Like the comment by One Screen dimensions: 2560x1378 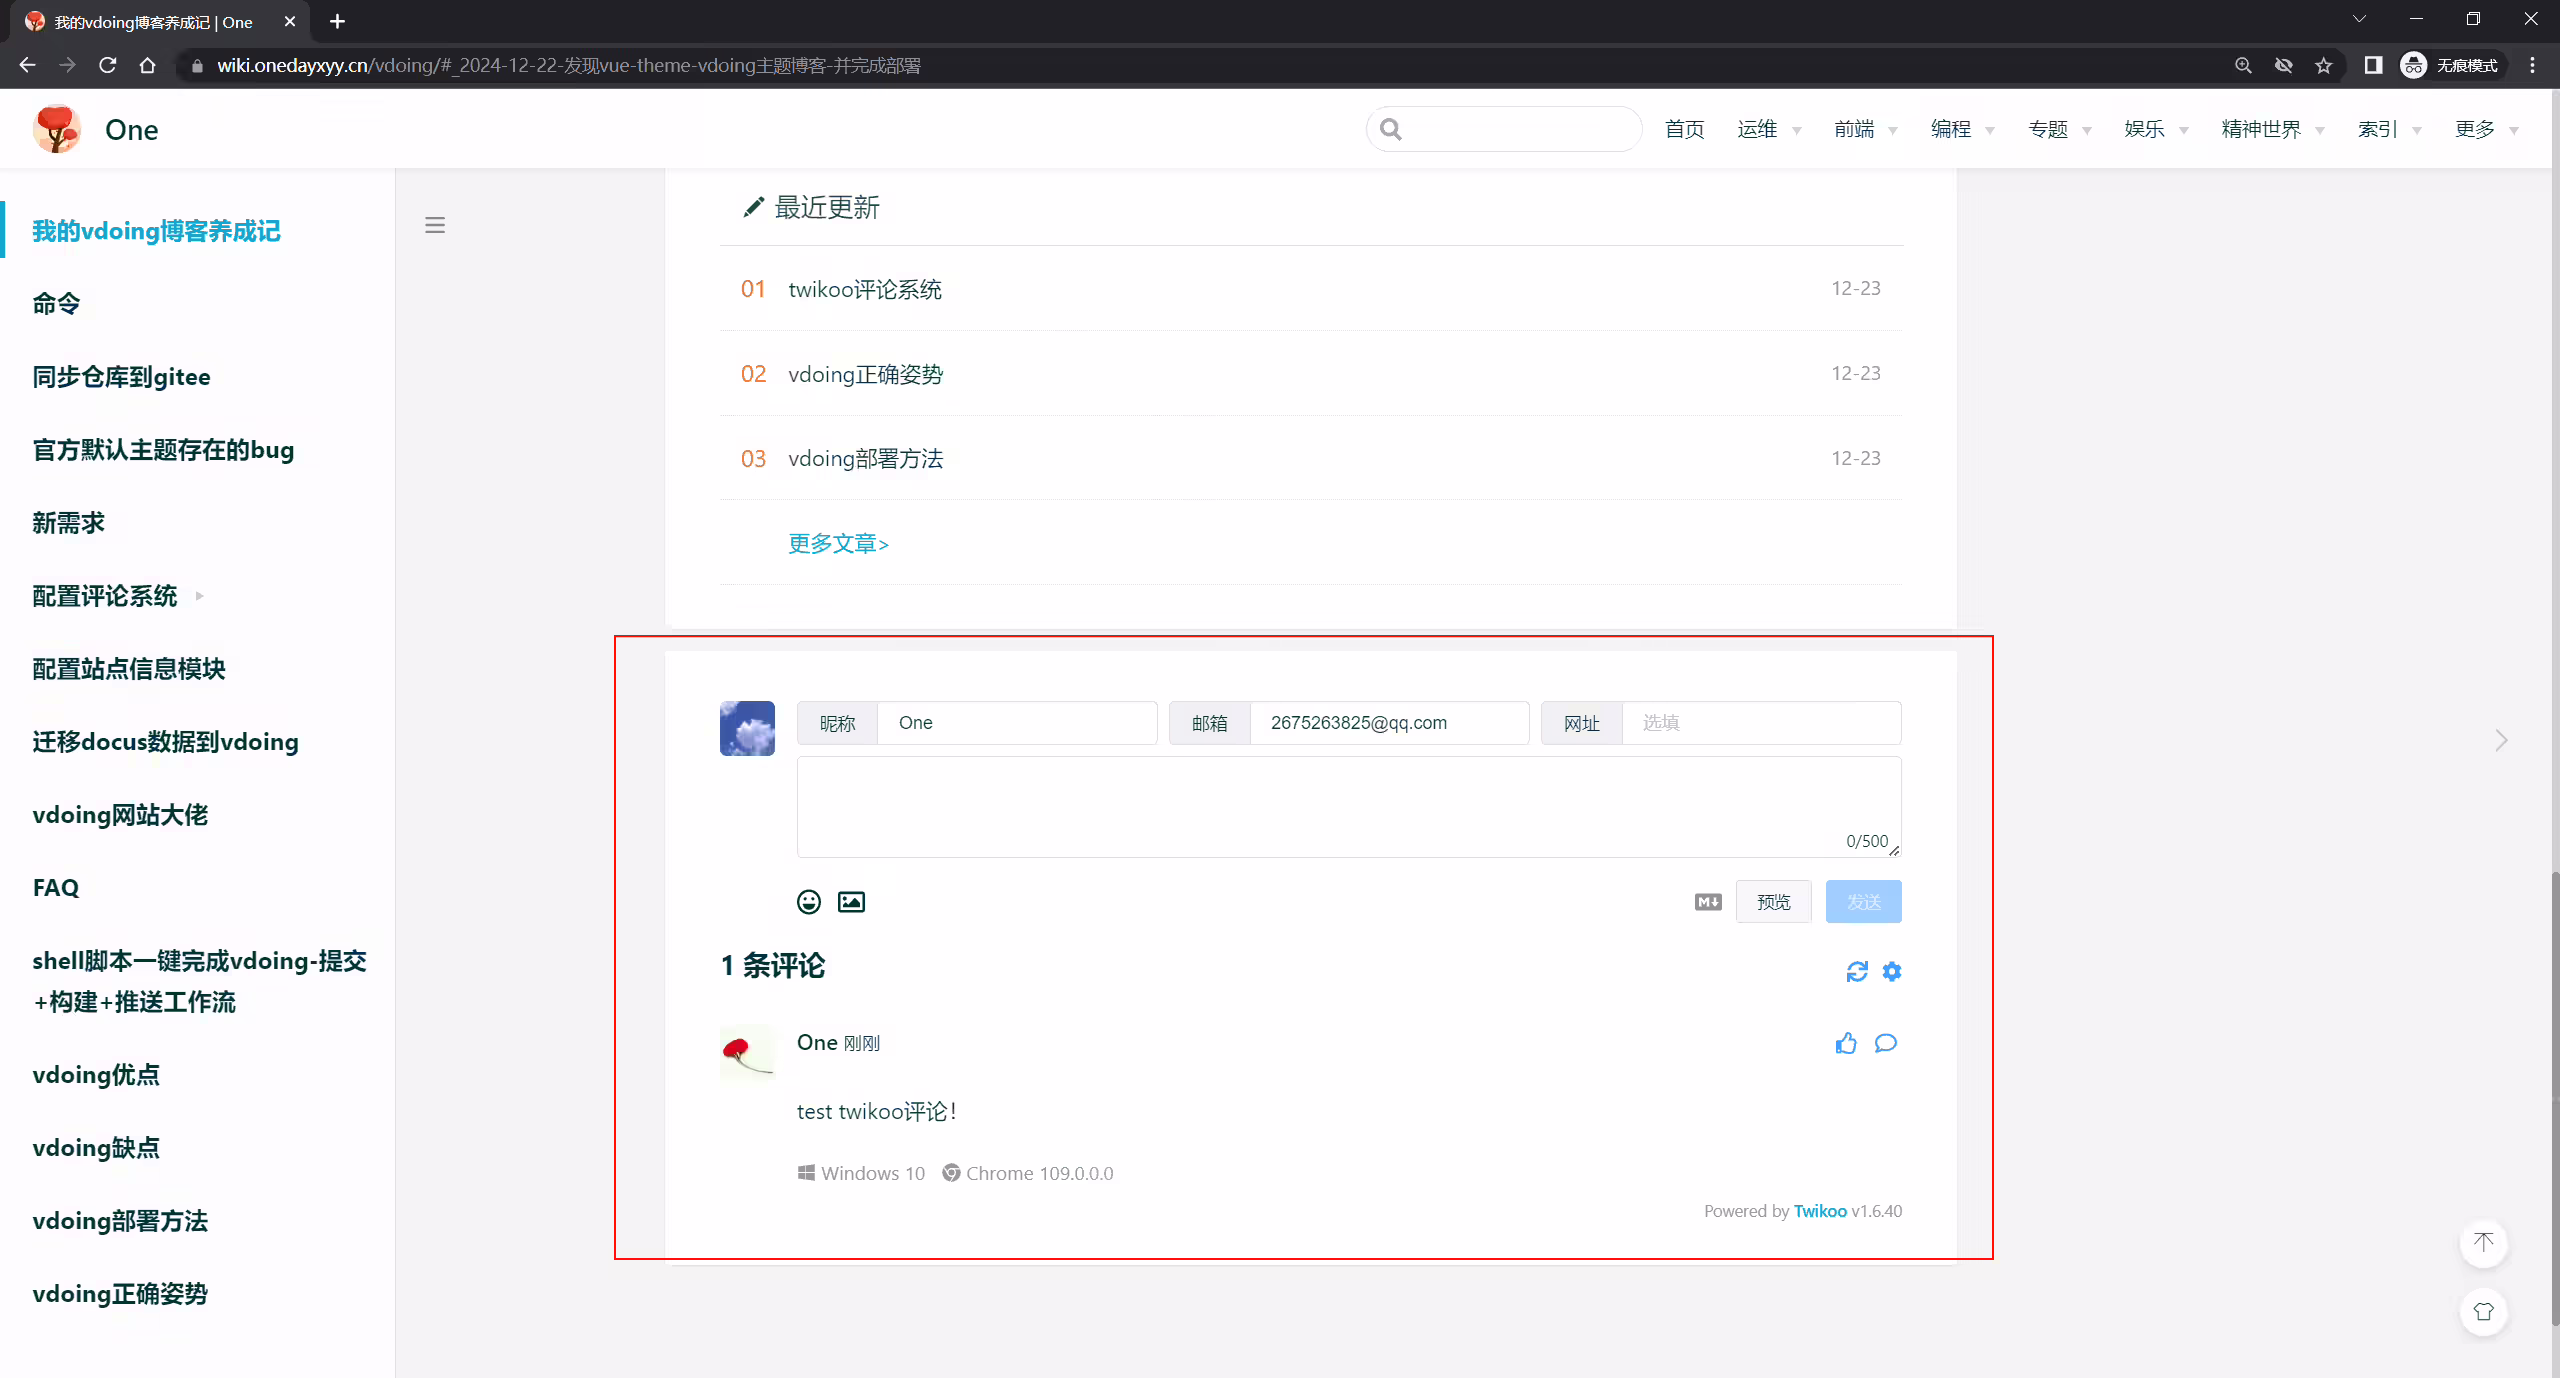click(1846, 1043)
